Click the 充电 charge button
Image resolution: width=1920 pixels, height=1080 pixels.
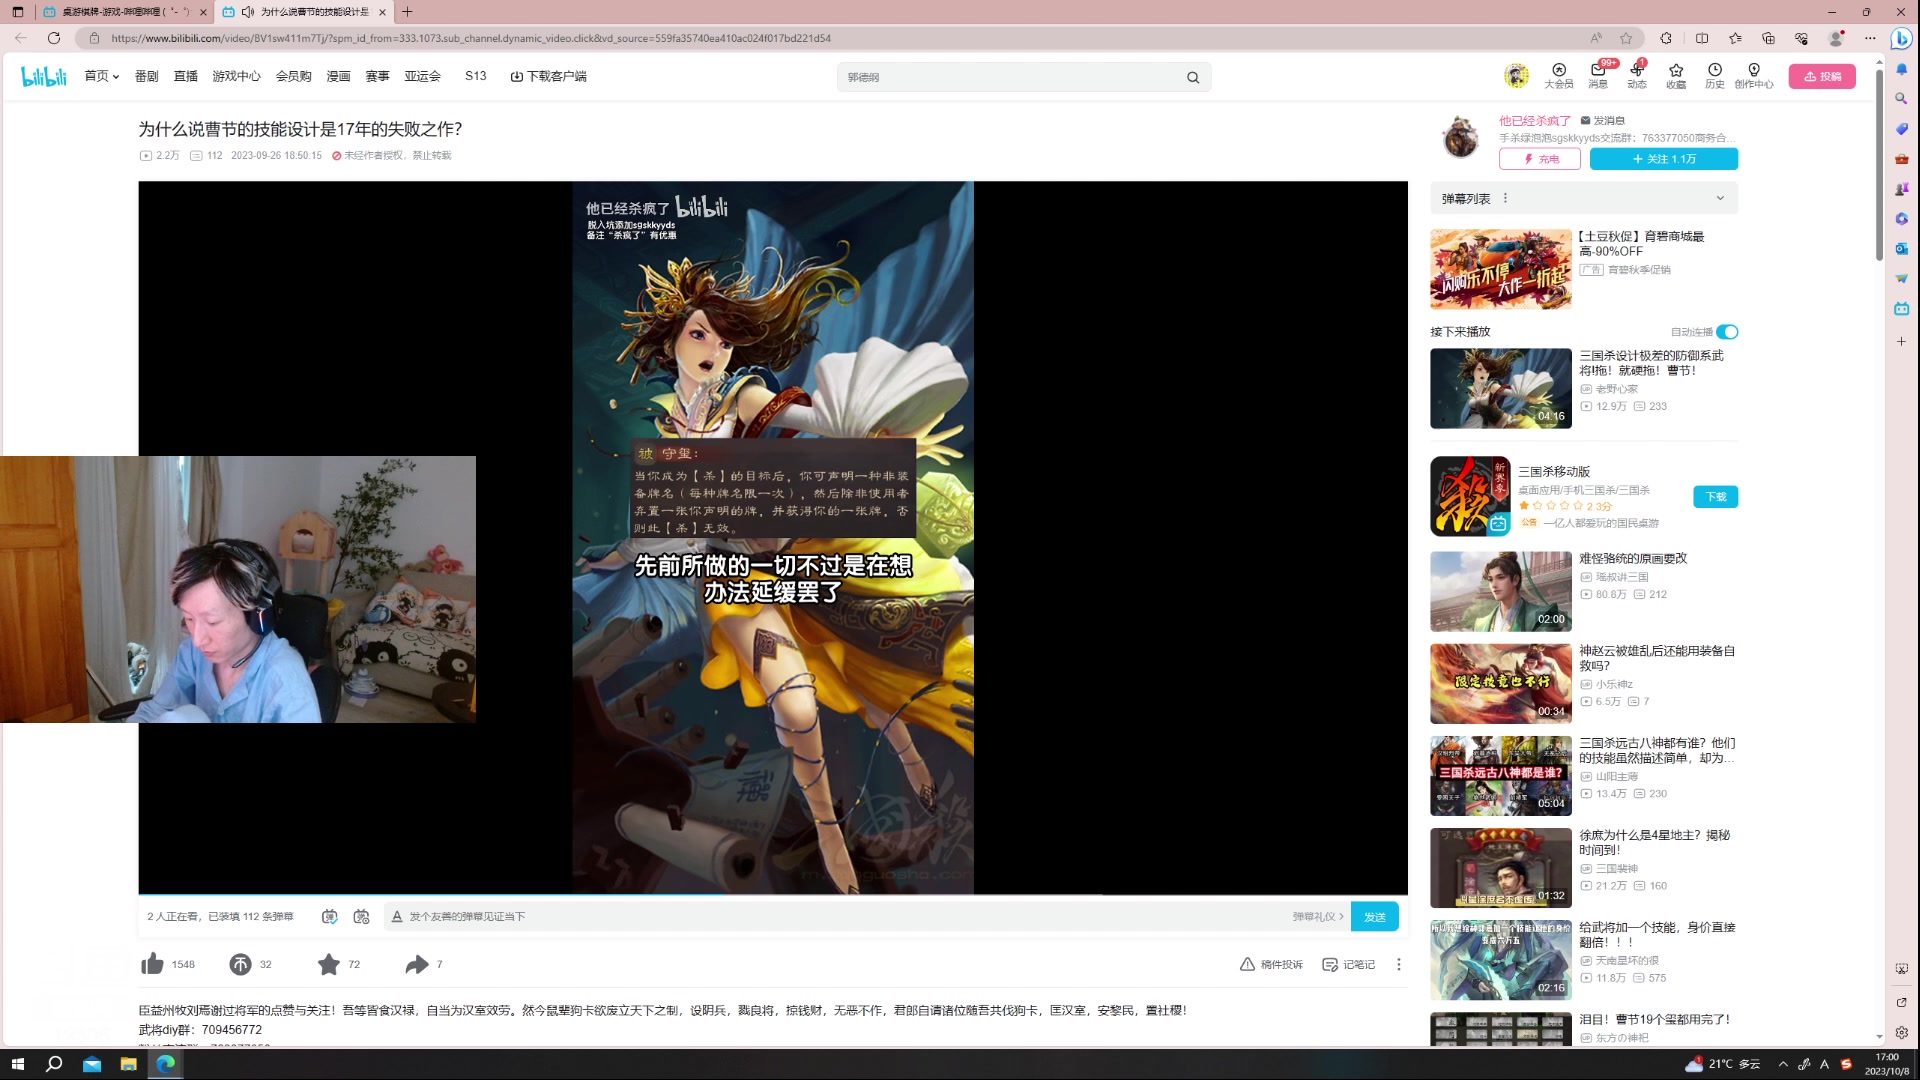(x=1540, y=159)
